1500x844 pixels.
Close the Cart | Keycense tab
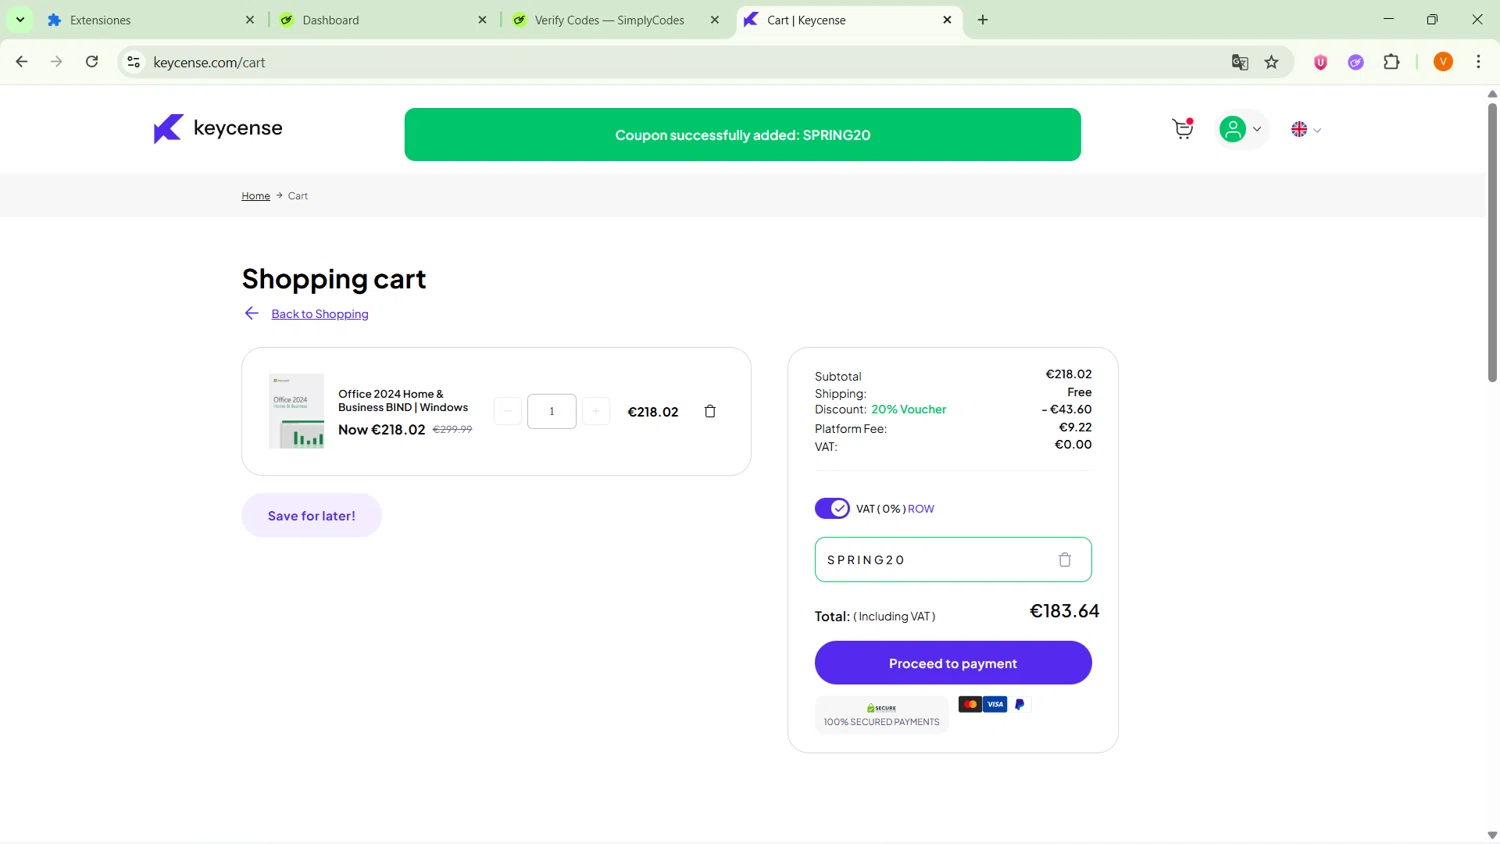947,20
